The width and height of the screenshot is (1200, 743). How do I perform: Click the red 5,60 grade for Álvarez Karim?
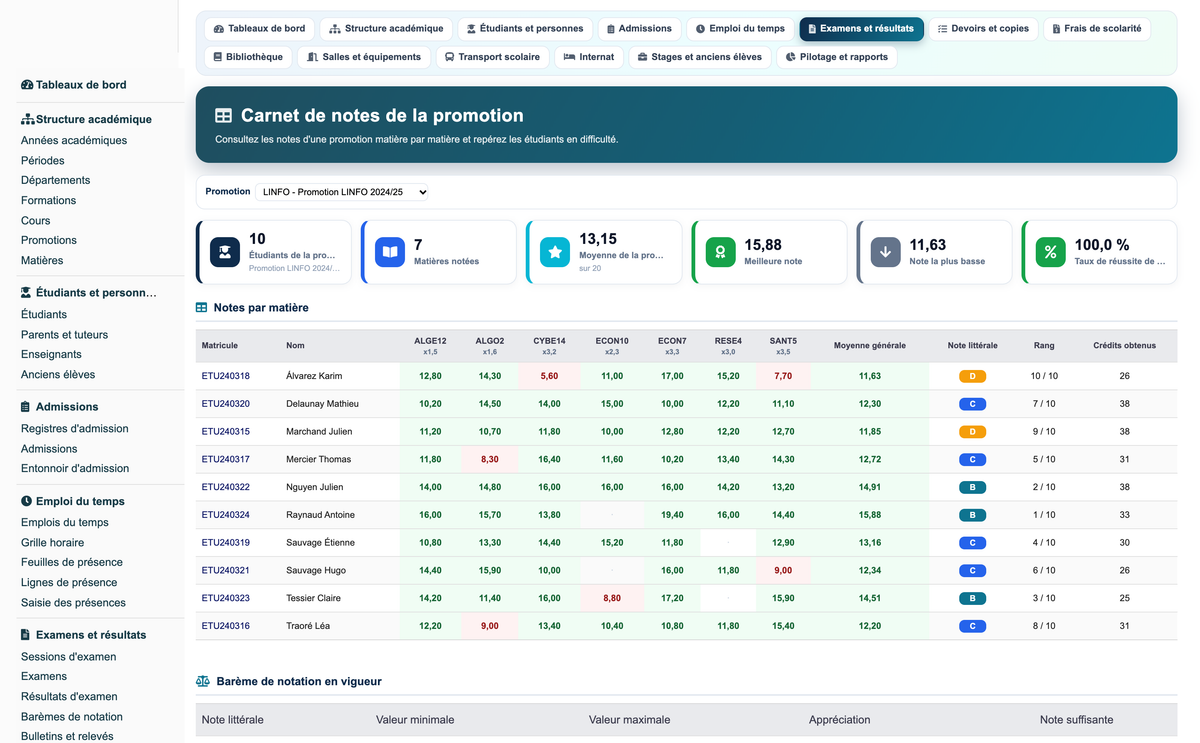coord(549,376)
